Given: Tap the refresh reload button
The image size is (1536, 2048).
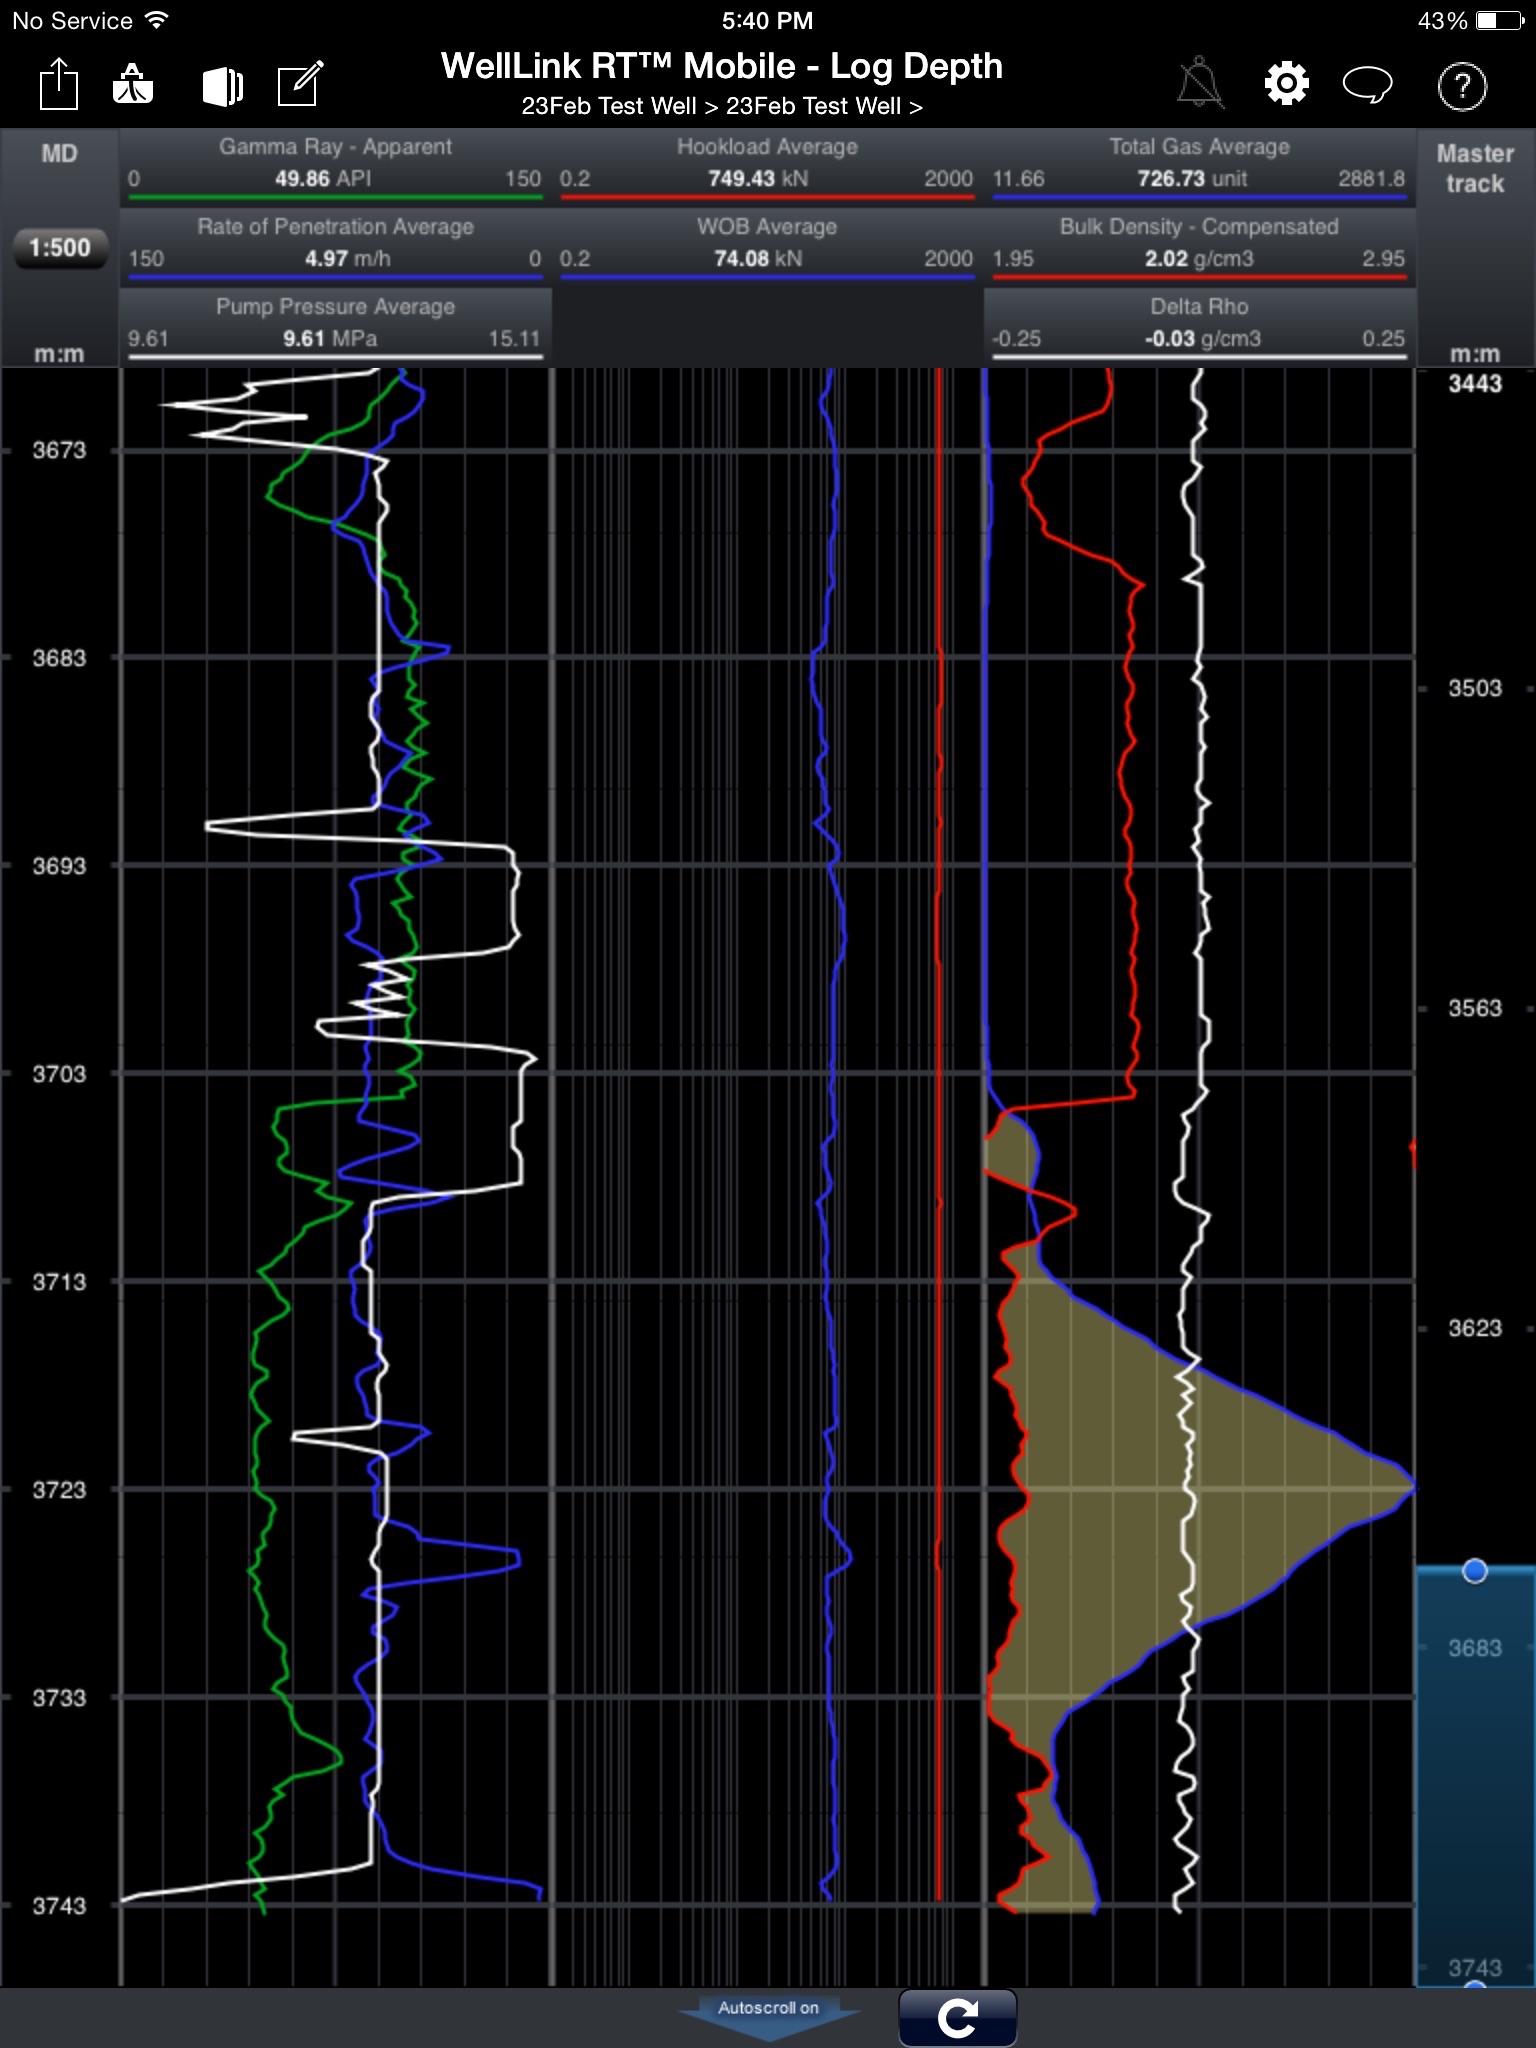Looking at the screenshot, I should pos(957,2018).
